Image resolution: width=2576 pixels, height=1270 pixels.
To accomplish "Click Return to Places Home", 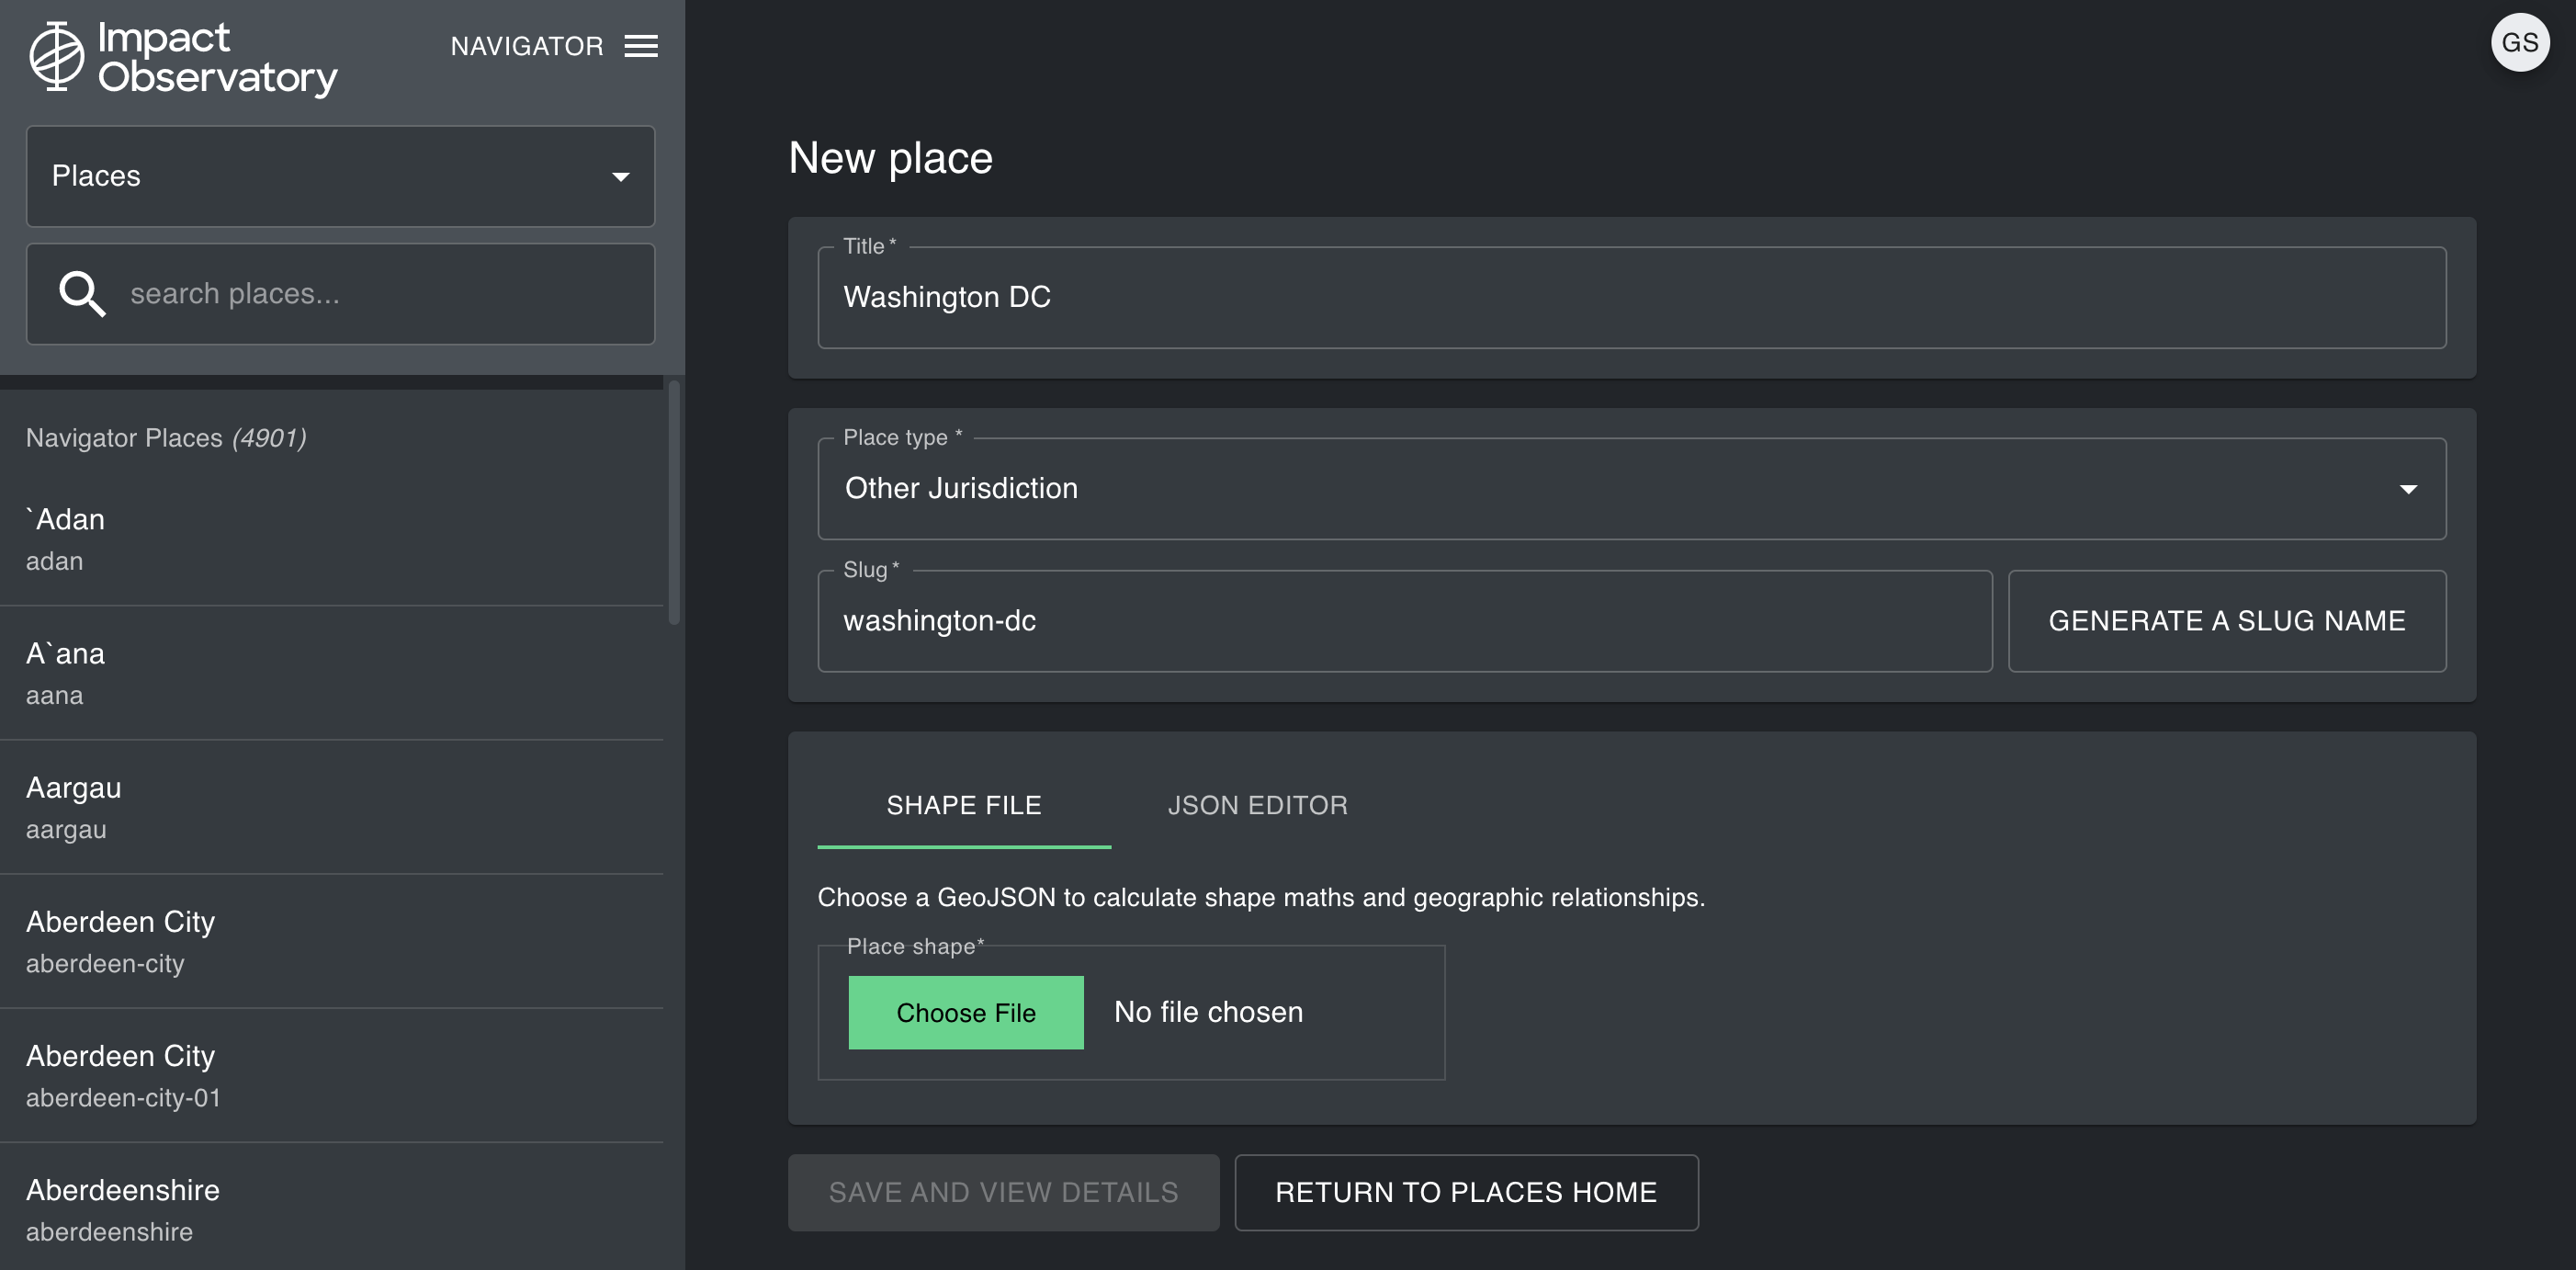I will (x=1465, y=1192).
